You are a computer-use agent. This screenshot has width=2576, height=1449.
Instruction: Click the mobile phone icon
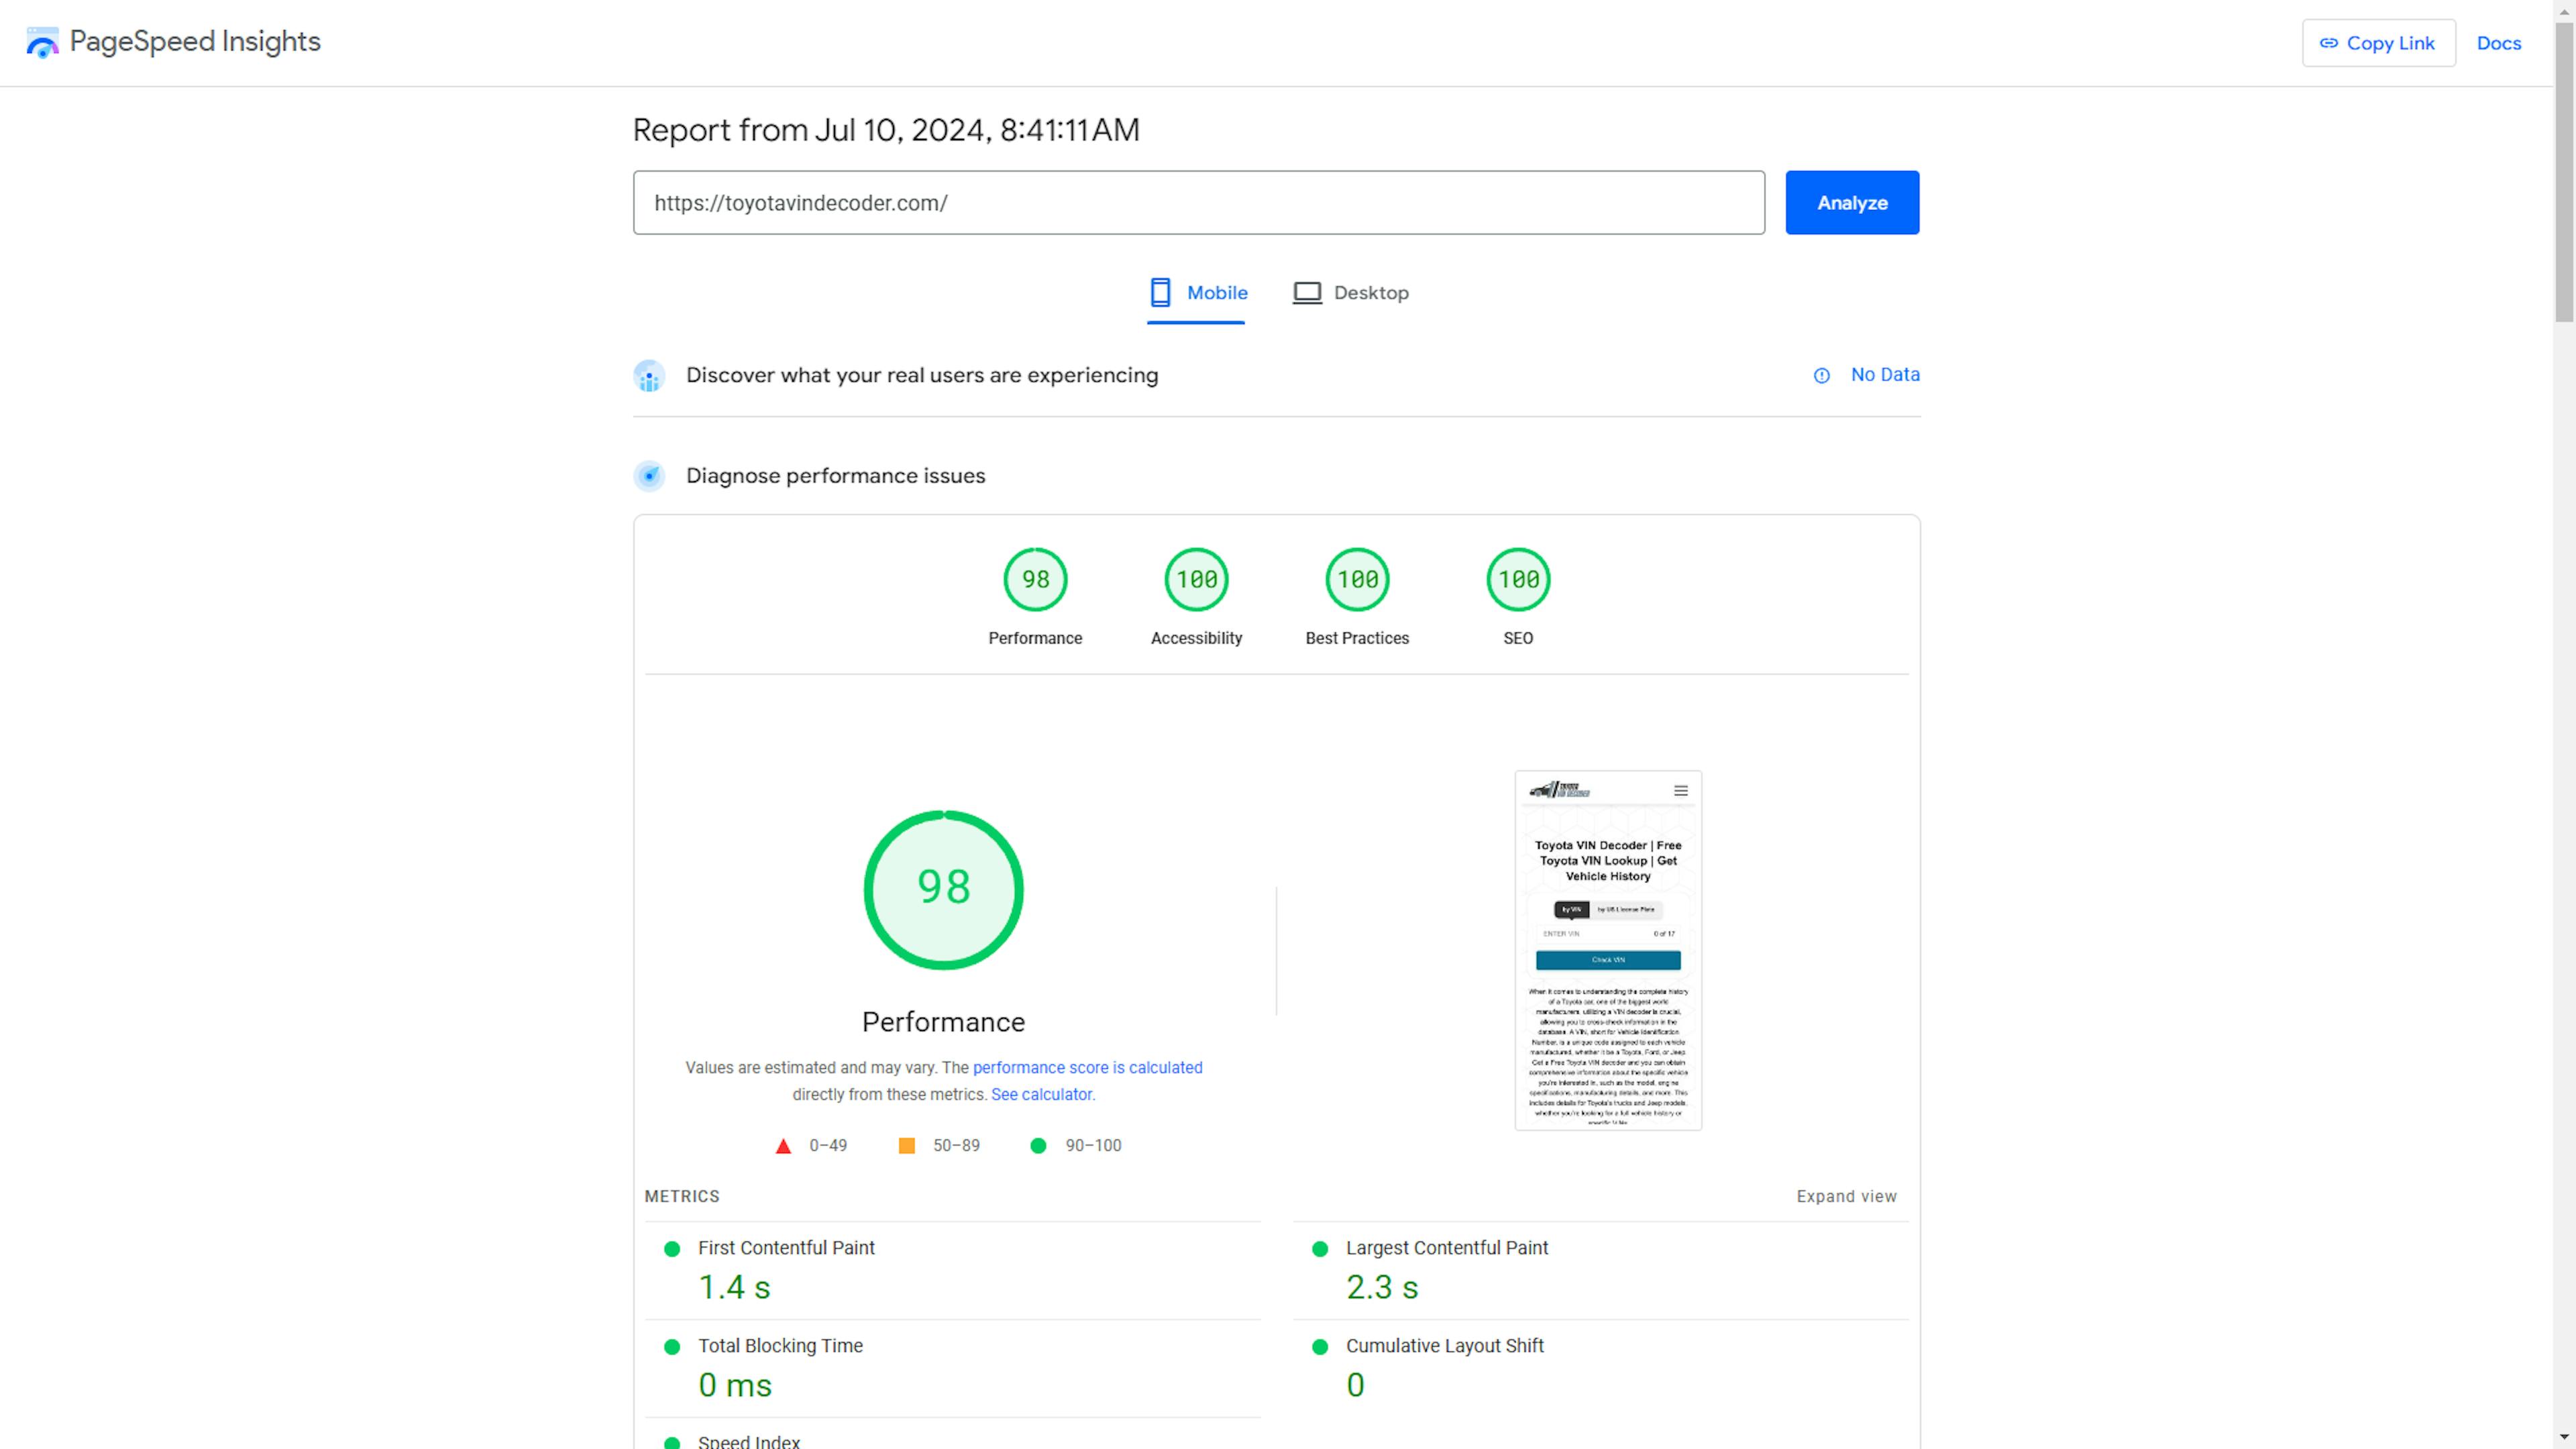pyautogui.click(x=1160, y=293)
